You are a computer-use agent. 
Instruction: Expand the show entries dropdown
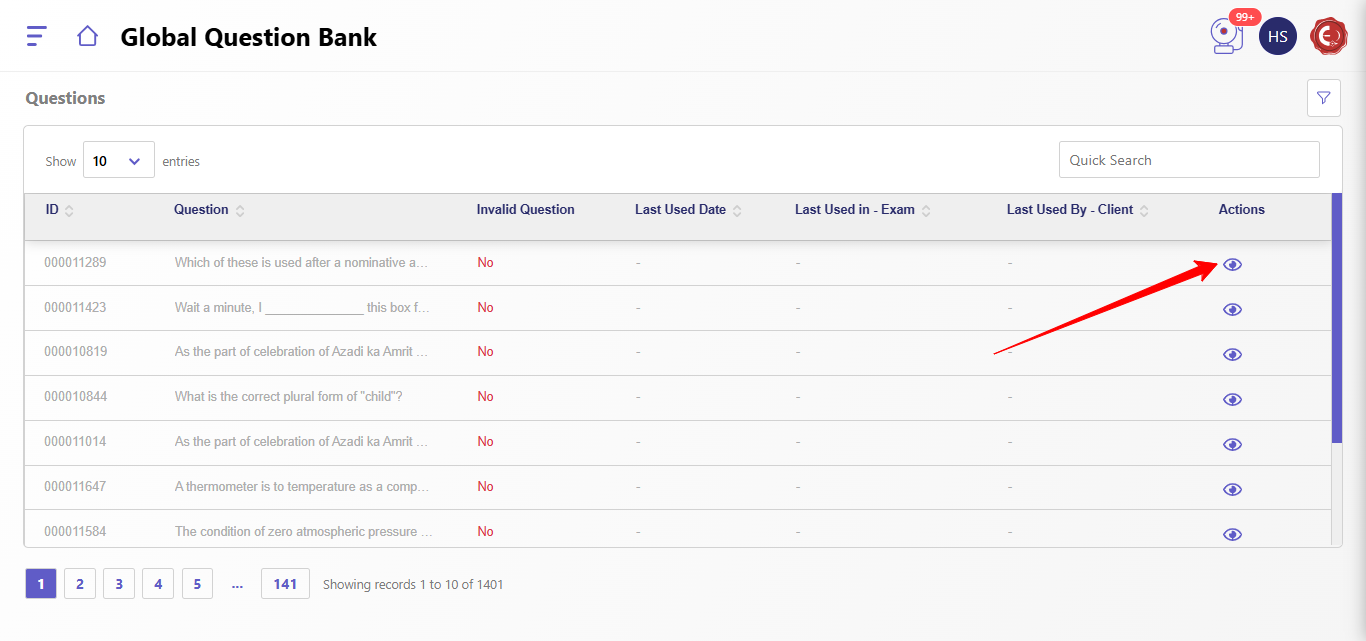(118, 160)
